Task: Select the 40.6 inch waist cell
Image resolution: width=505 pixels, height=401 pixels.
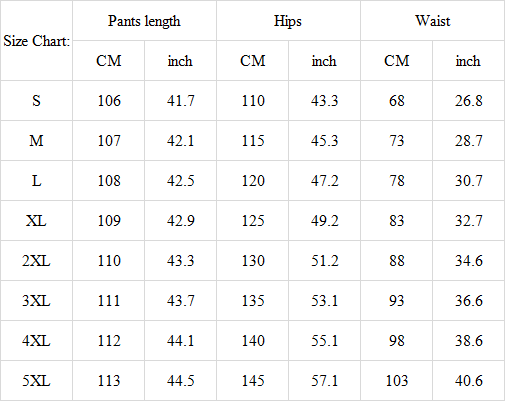Action: click(x=468, y=380)
